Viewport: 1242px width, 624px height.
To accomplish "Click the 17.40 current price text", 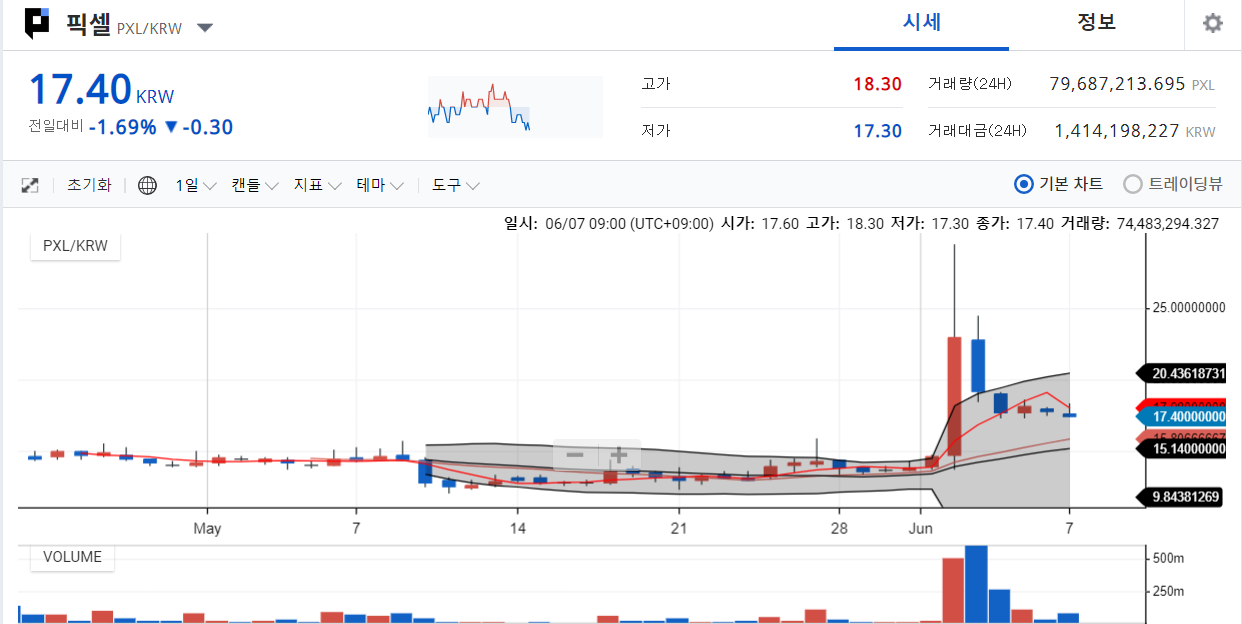I will click(x=80, y=89).
